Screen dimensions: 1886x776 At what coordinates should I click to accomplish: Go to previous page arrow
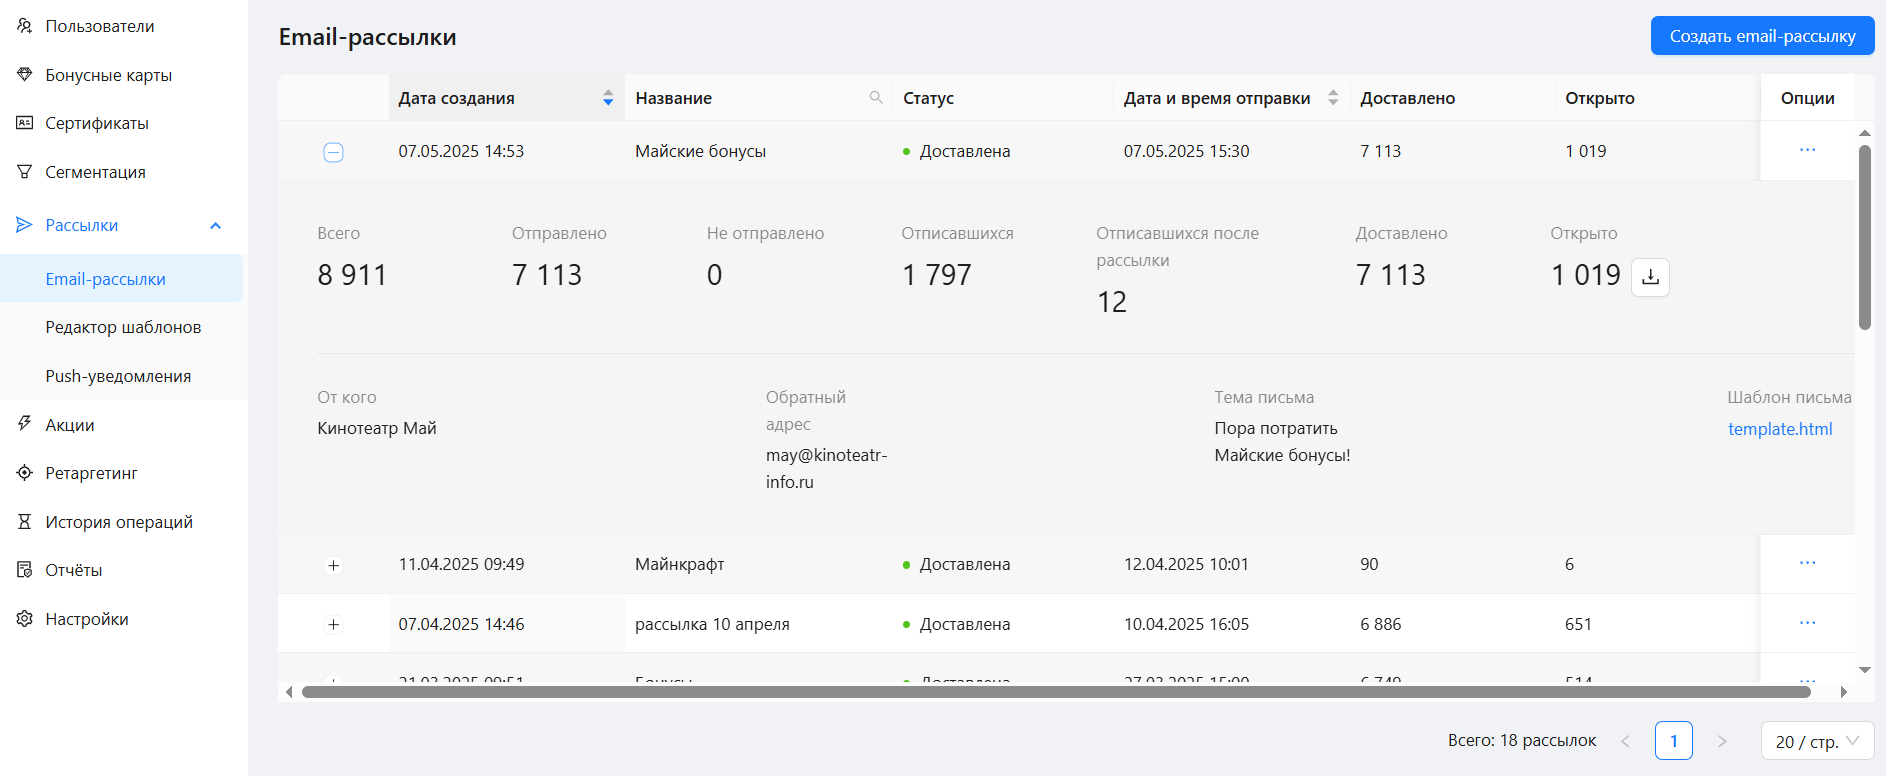[x=1625, y=741]
